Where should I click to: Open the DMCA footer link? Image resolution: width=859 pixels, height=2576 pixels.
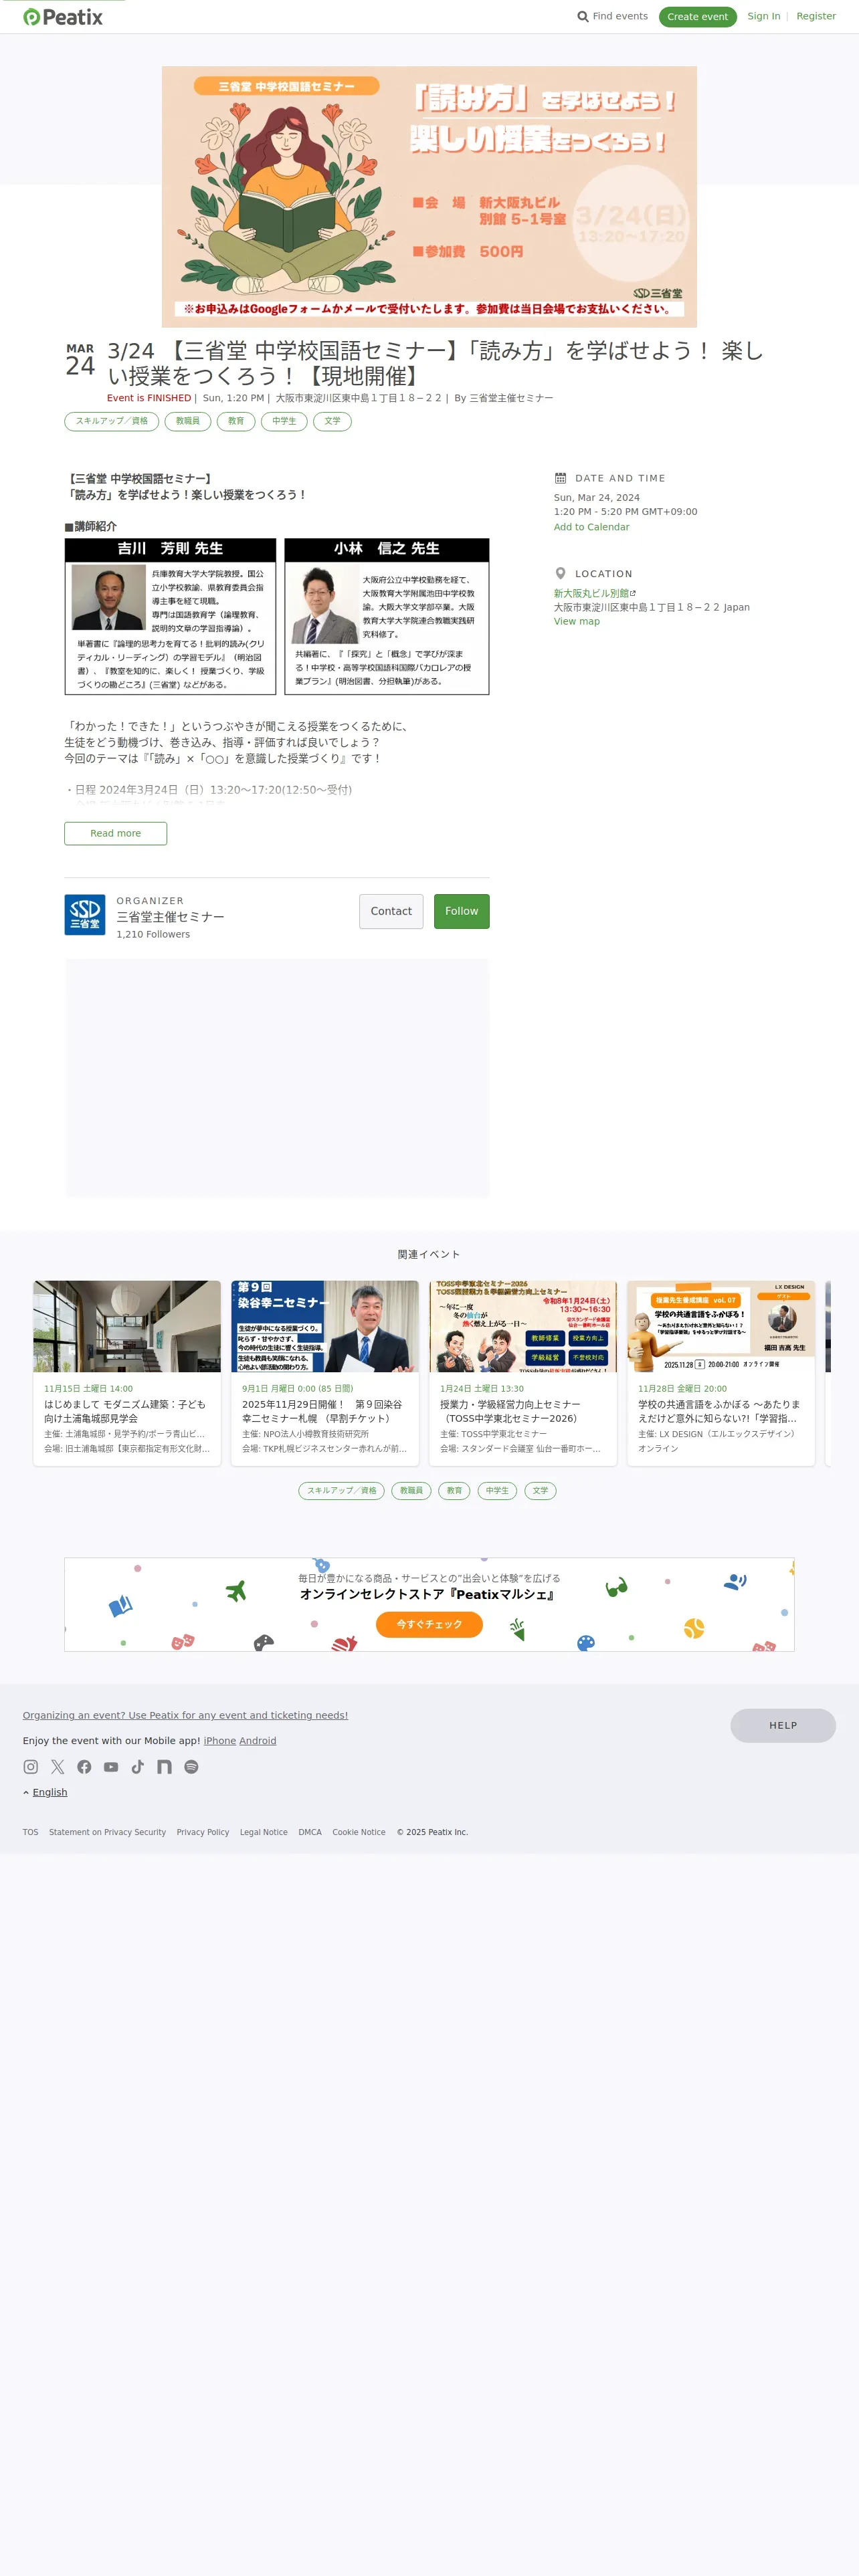[310, 1832]
